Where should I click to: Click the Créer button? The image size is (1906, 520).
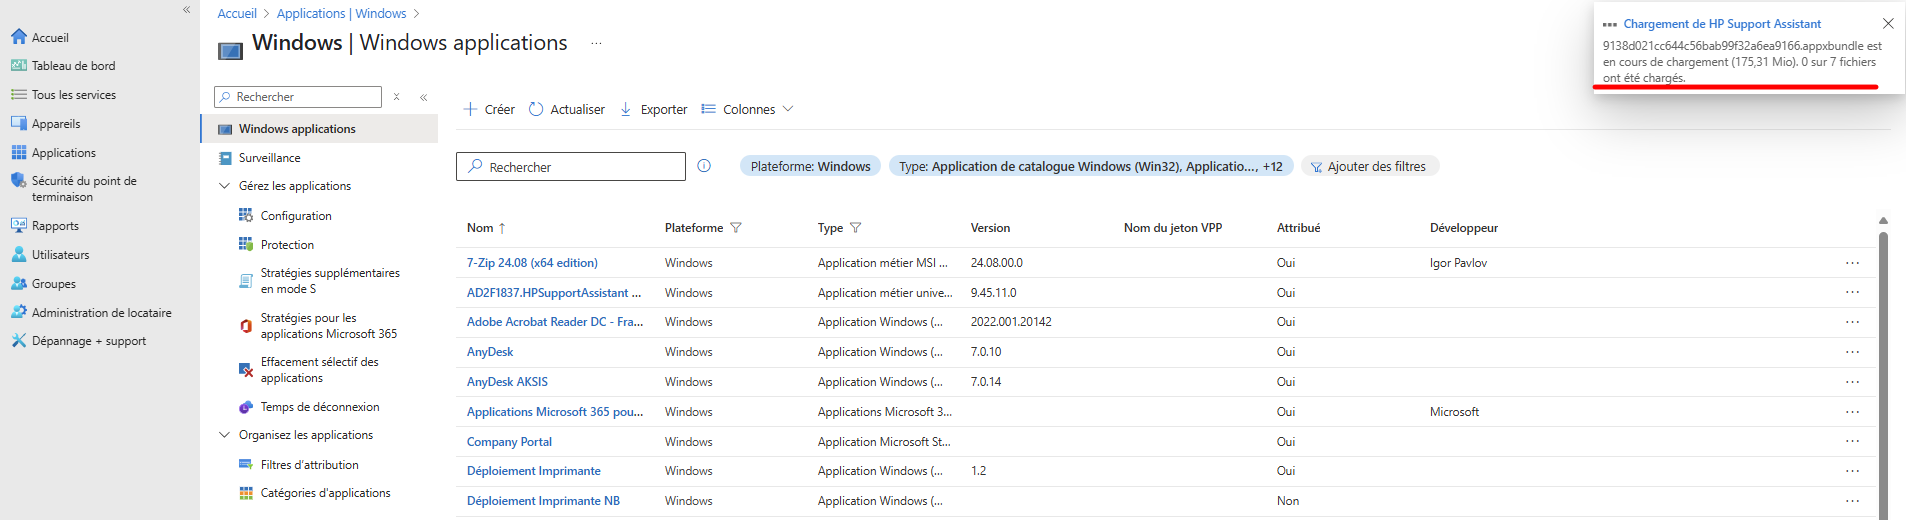tap(489, 109)
